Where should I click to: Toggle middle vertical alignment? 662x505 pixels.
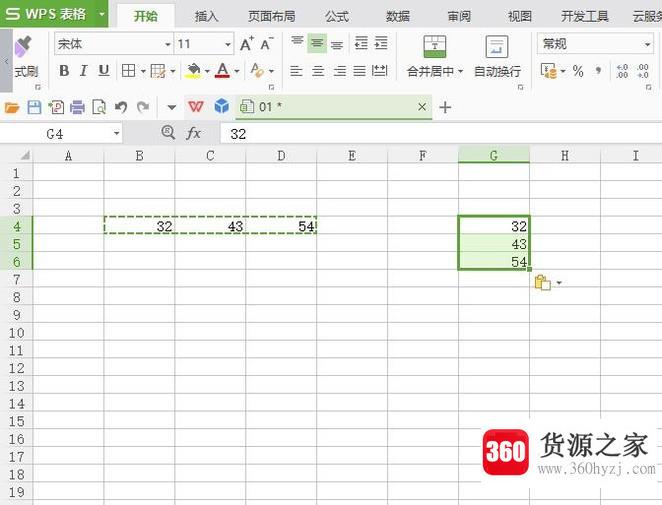click(x=317, y=43)
